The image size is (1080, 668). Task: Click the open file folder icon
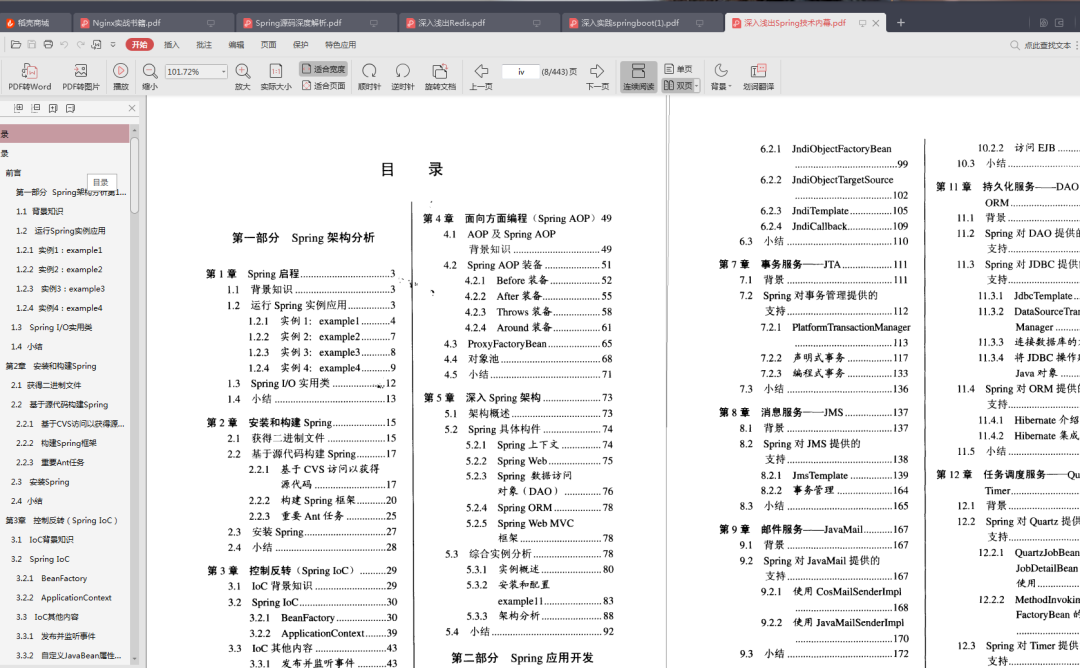[15, 45]
